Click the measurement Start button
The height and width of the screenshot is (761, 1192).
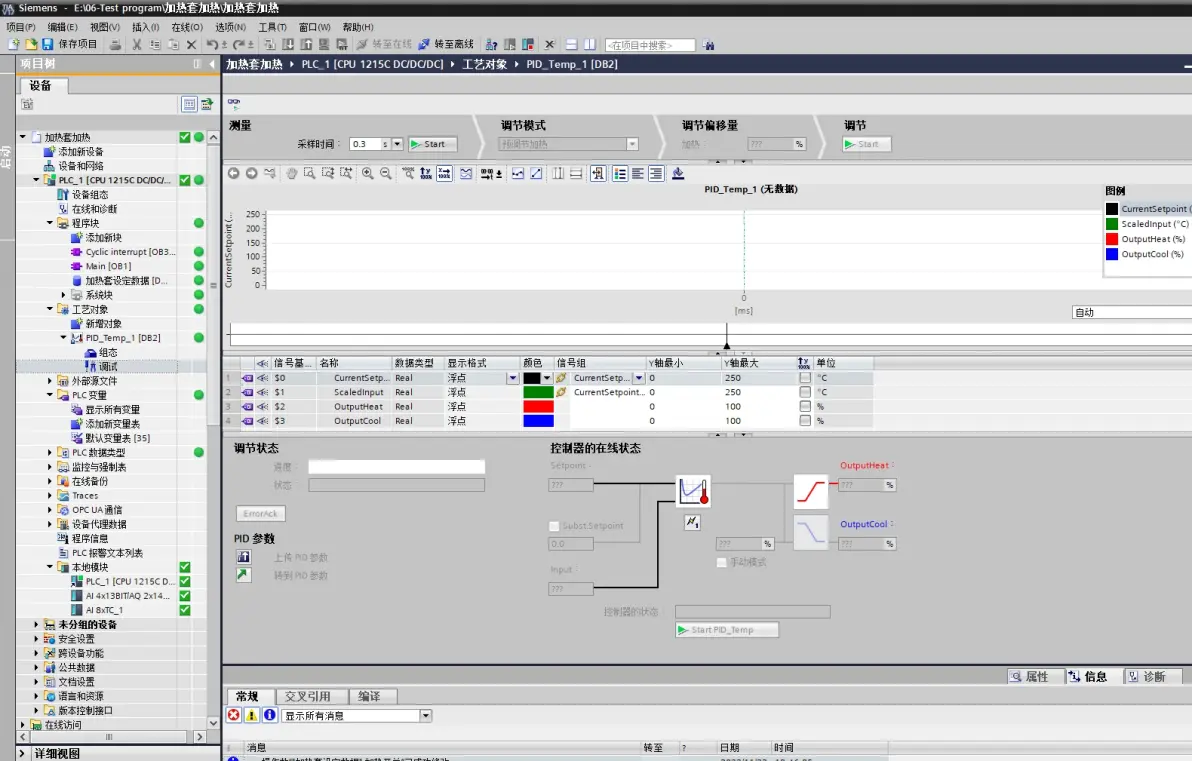pos(433,144)
